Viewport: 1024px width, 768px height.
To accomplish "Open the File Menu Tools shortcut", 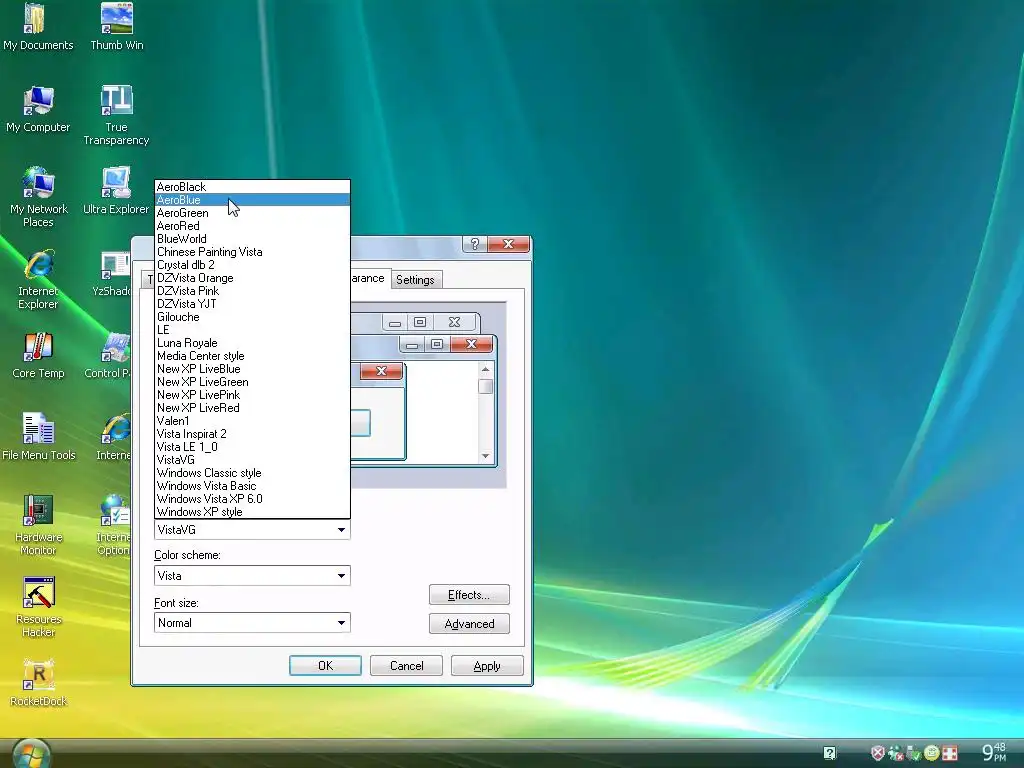I will tap(39, 437).
